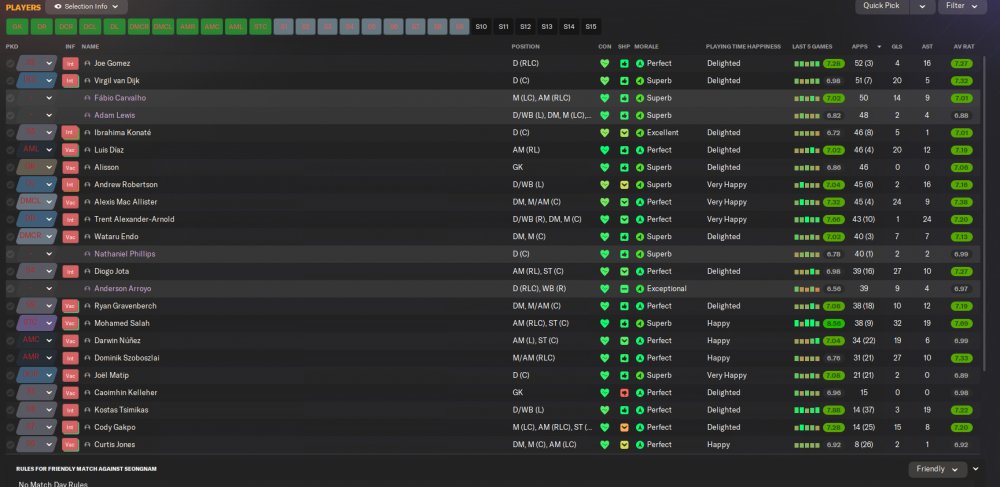1000x487 pixels.
Task: Click the morale arrow icon for Diogo Jota
Action: point(640,272)
